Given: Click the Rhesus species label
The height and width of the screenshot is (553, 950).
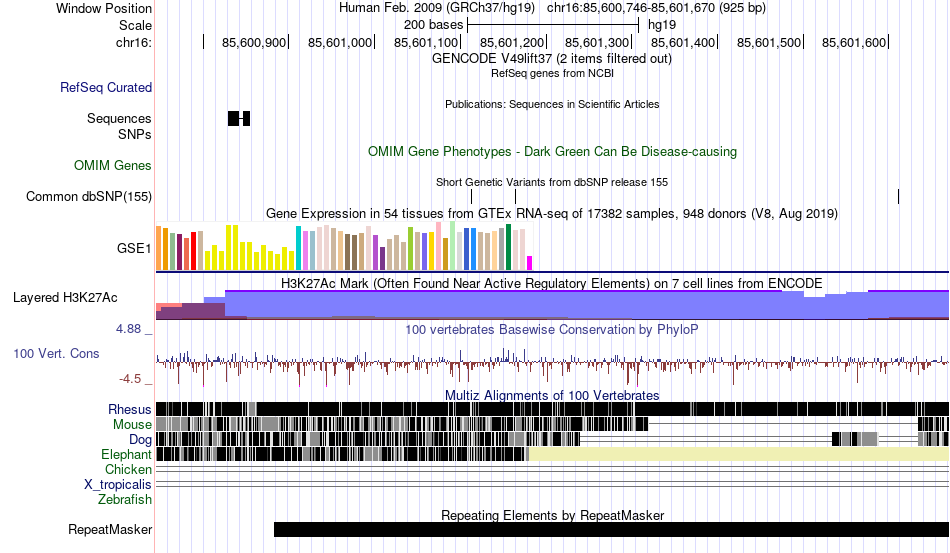Looking at the screenshot, I should (130, 409).
